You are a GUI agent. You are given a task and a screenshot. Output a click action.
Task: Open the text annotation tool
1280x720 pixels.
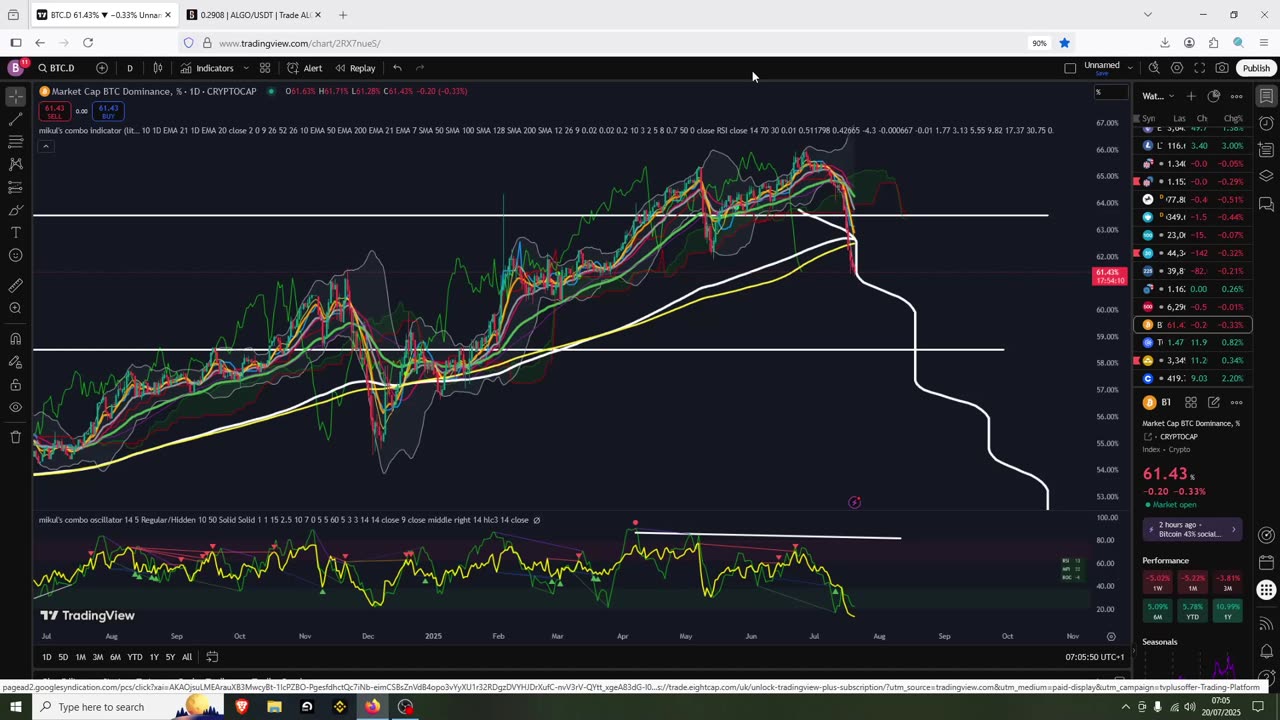coord(15,232)
